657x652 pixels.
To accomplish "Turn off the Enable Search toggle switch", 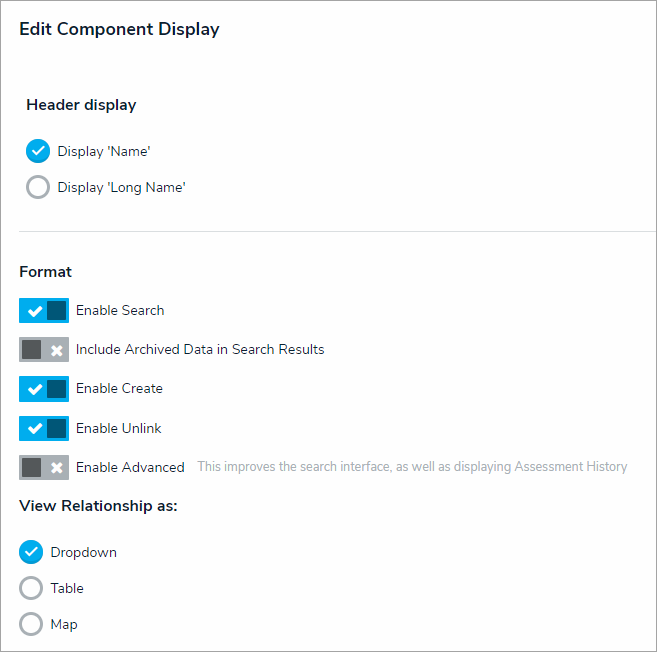I will coord(44,310).
